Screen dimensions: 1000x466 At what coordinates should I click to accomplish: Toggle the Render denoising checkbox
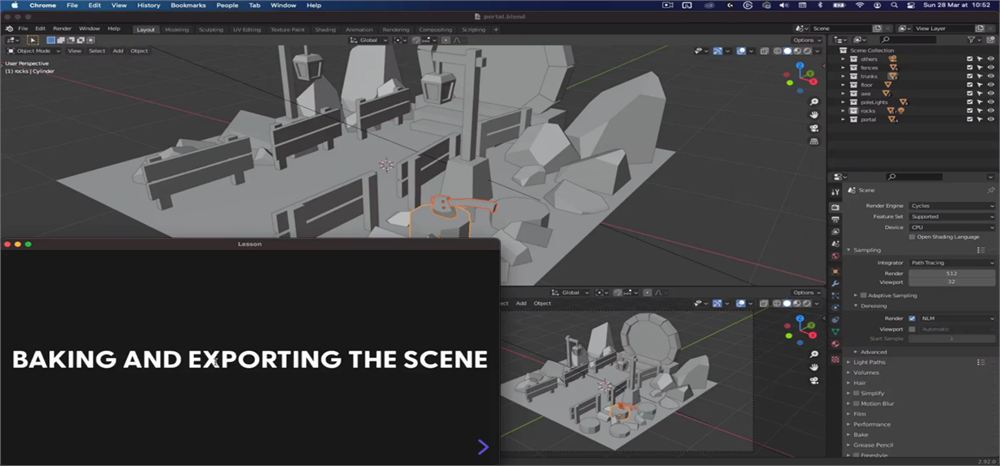912,318
